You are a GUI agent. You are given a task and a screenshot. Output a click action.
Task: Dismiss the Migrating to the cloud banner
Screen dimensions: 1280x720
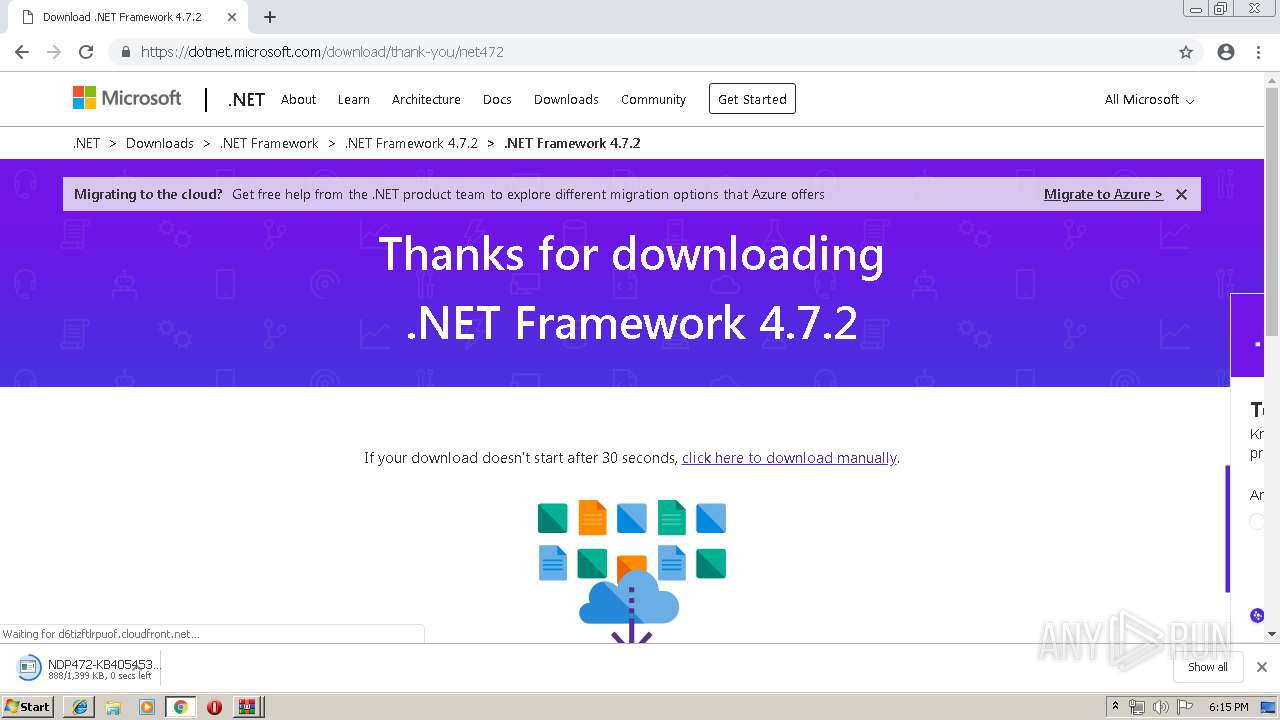point(1181,194)
